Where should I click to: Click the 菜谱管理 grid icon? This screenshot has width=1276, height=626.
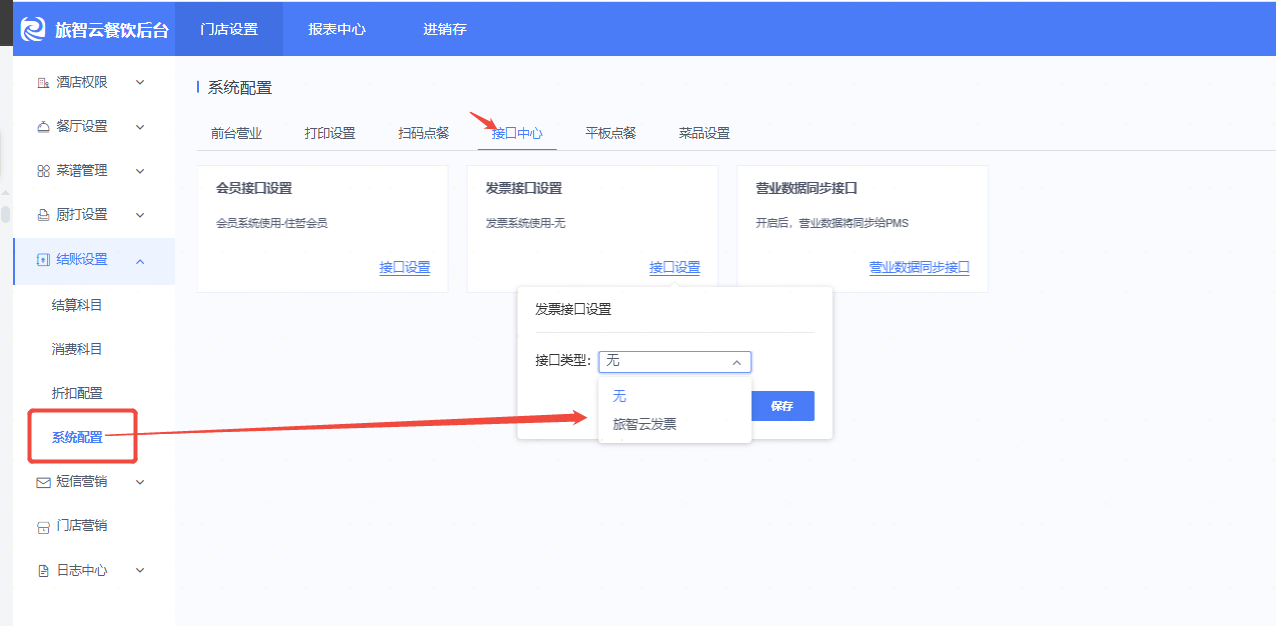43,171
